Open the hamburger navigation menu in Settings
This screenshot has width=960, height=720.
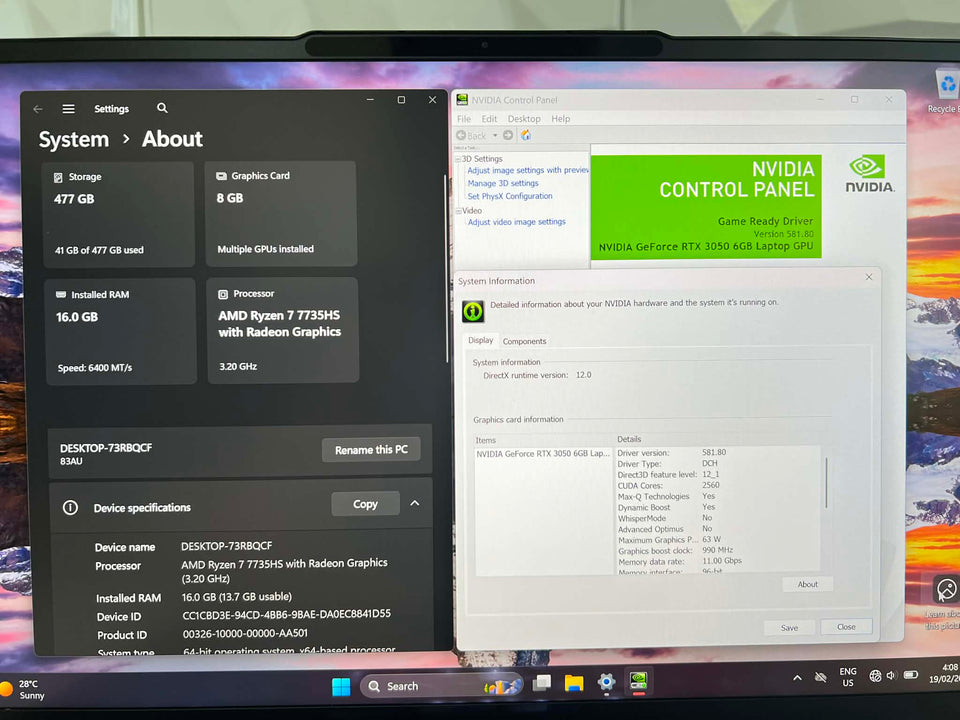pyautogui.click(x=68, y=108)
